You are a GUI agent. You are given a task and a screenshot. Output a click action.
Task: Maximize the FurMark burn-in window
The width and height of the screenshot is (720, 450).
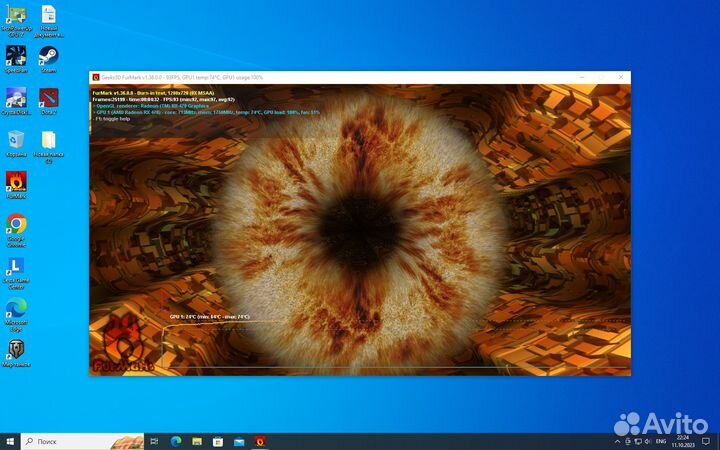click(602, 77)
